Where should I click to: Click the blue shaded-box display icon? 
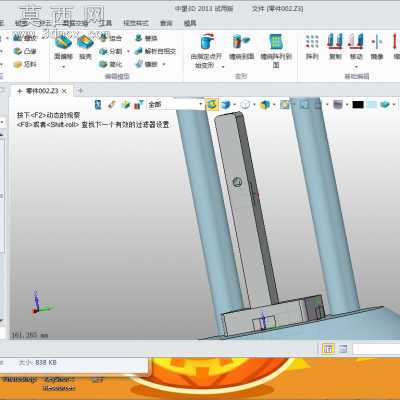225,105
